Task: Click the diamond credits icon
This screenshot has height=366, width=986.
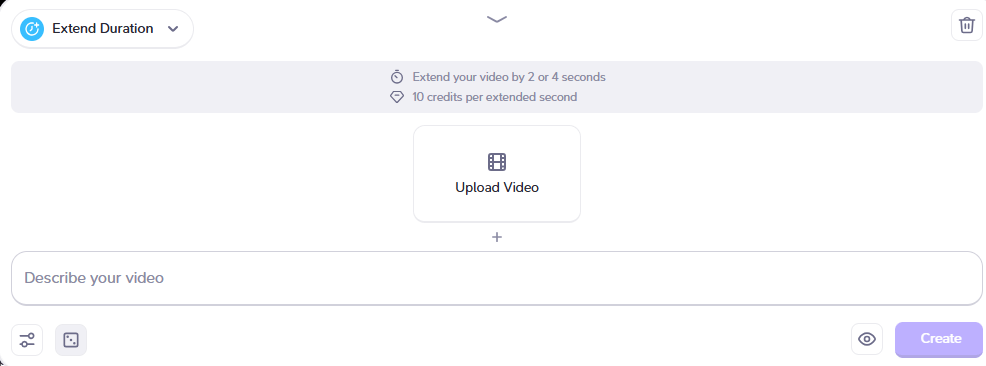Action: 397,97
